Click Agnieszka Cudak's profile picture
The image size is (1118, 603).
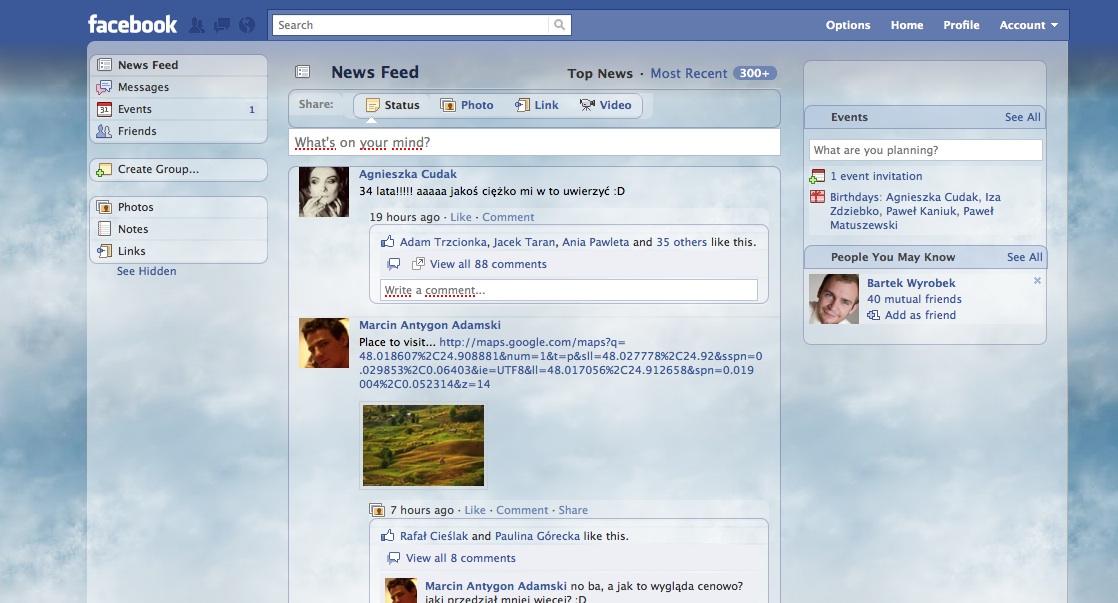(x=324, y=192)
